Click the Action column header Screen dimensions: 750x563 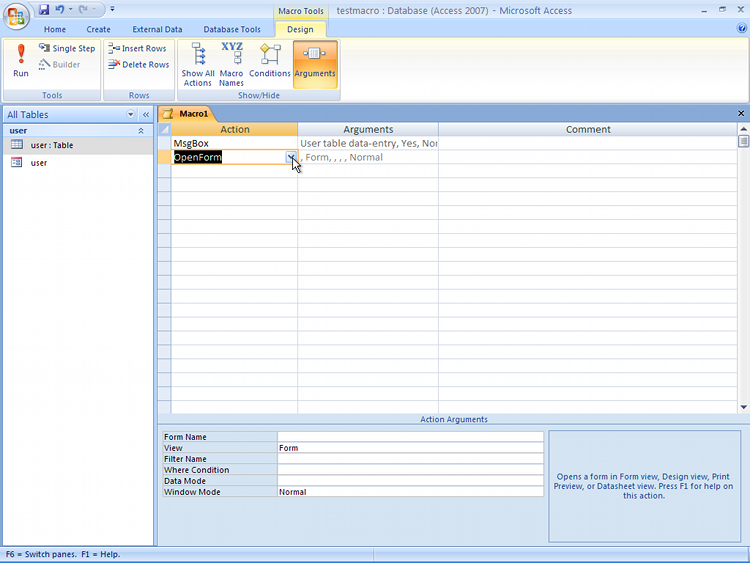pyautogui.click(x=234, y=129)
